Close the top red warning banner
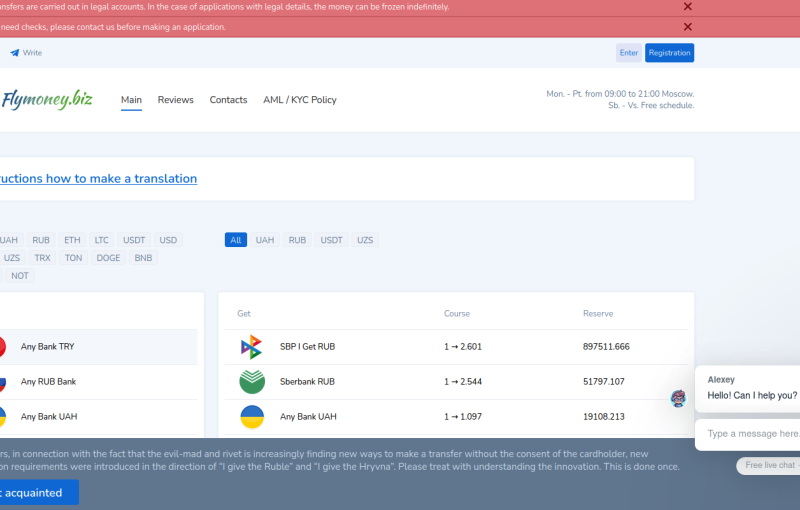The image size is (800, 510). pyautogui.click(x=687, y=6)
